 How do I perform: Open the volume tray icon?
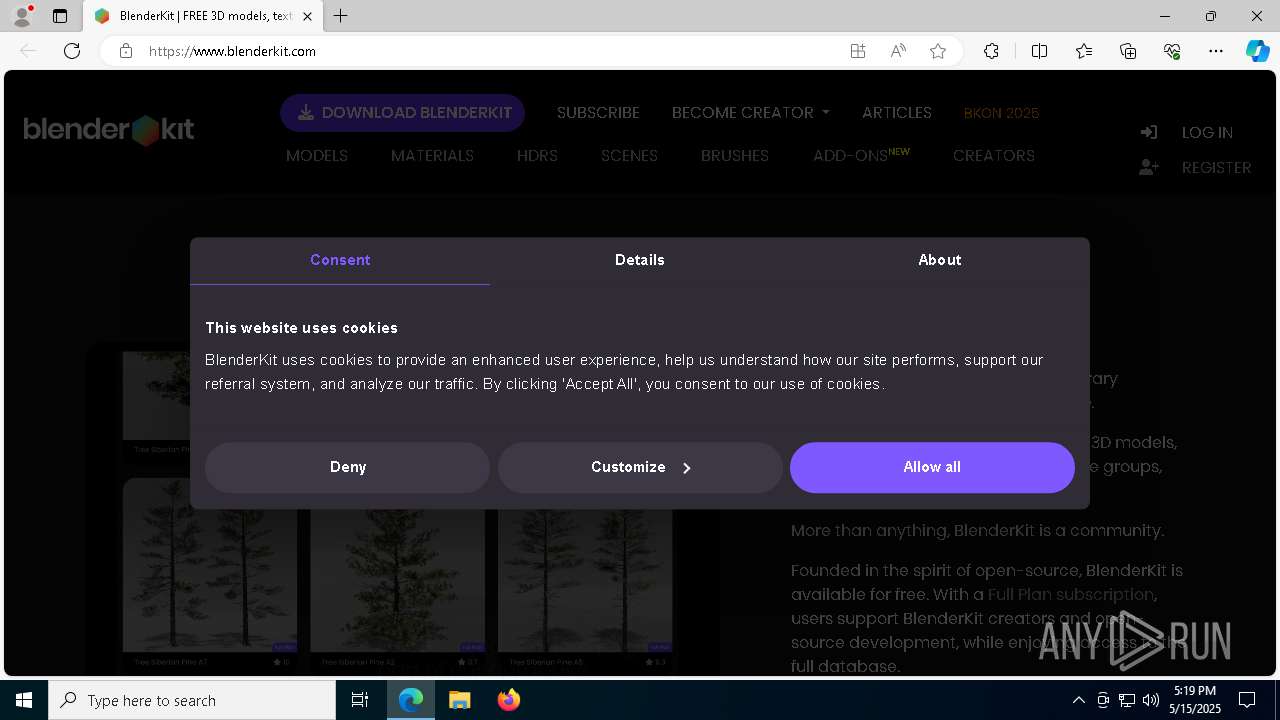[1151, 700]
